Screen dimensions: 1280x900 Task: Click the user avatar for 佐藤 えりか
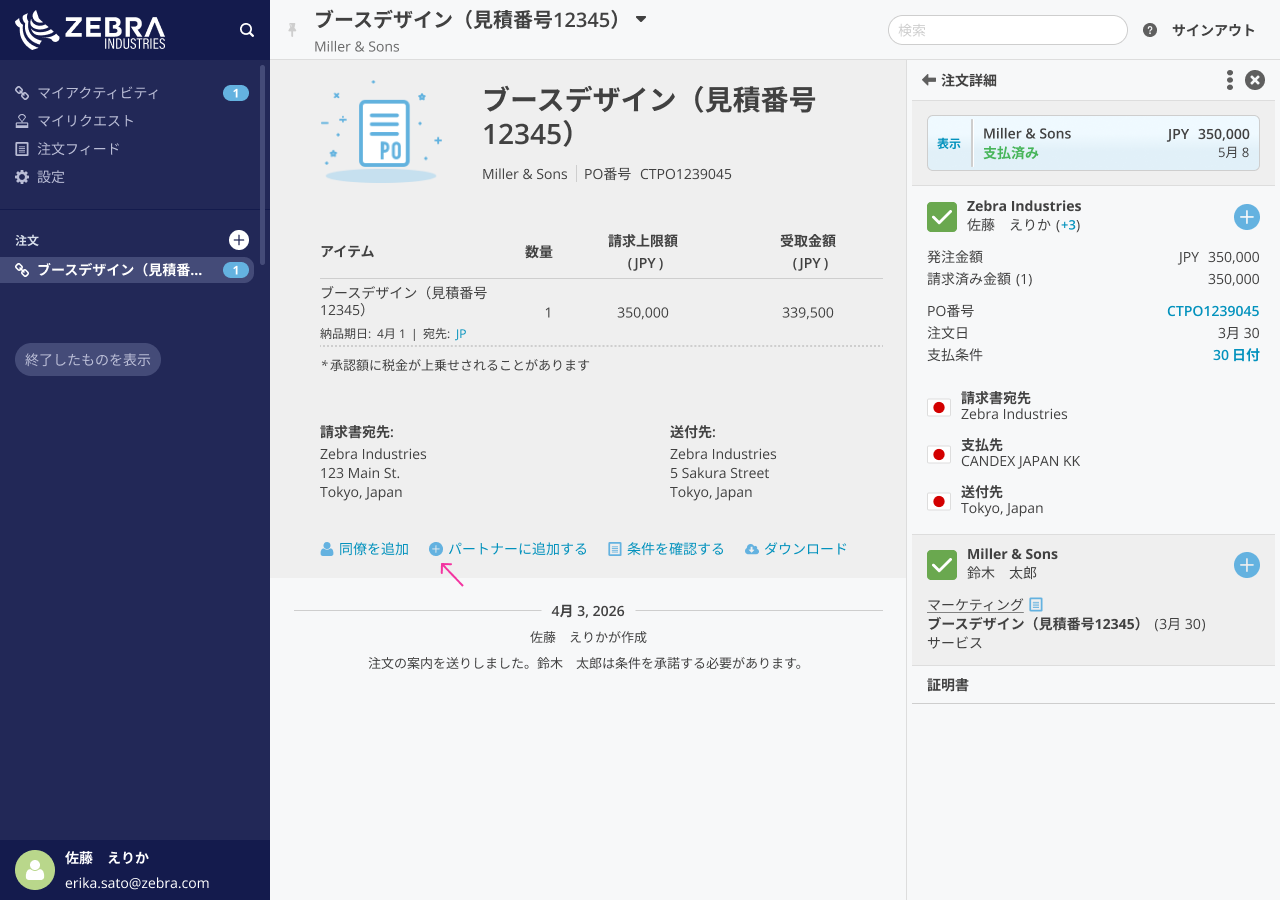pyautogui.click(x=35, y=870)
